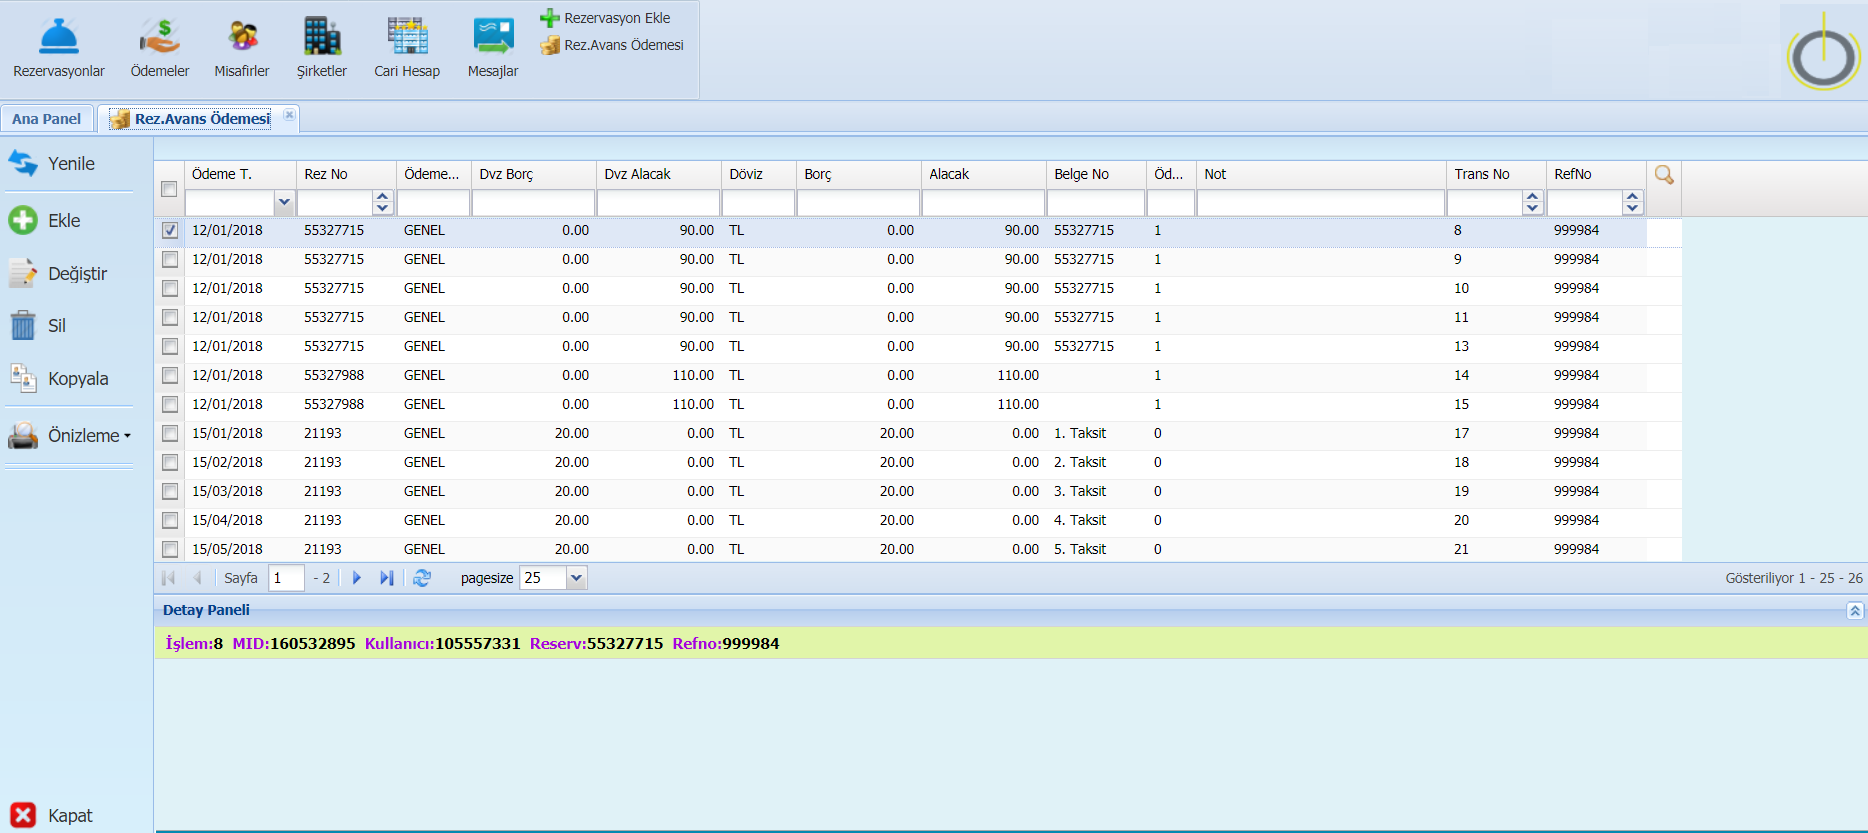This screenshot has width=1868, height=833.
Task: Click Yenile refresh in sidebar
Action: 52,163
